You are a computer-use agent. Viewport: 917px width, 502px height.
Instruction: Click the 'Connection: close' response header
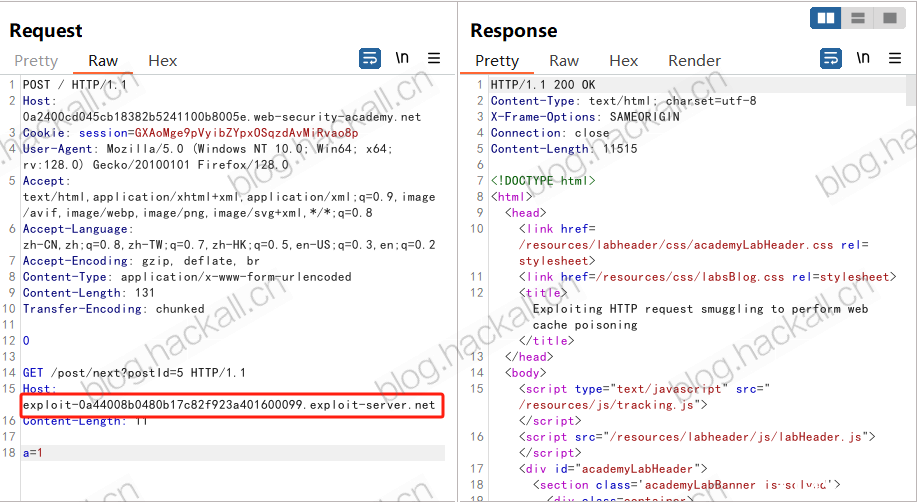(x=550, y=133)
